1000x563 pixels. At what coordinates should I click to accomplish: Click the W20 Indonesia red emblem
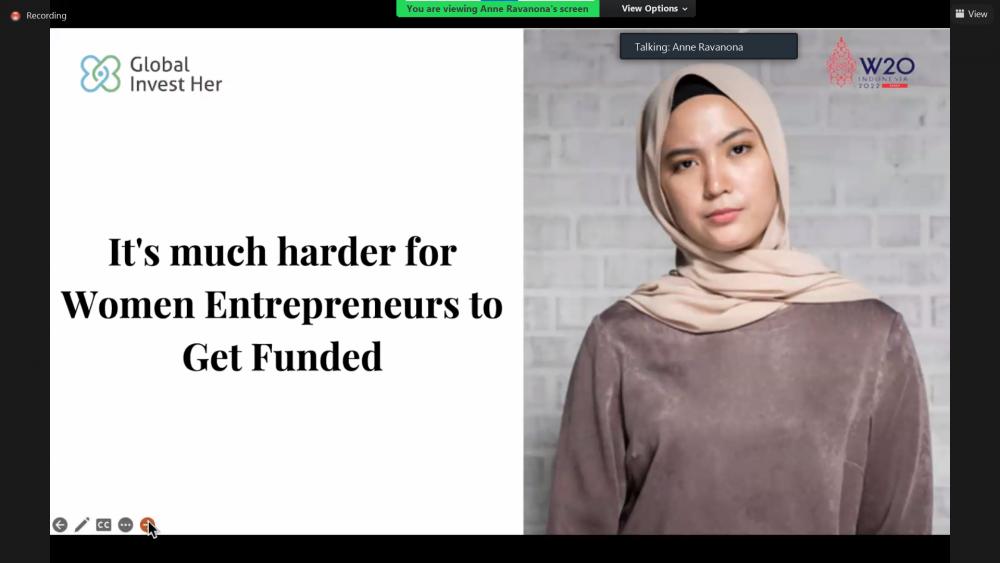pyautogui.click(x=841, y=62)
